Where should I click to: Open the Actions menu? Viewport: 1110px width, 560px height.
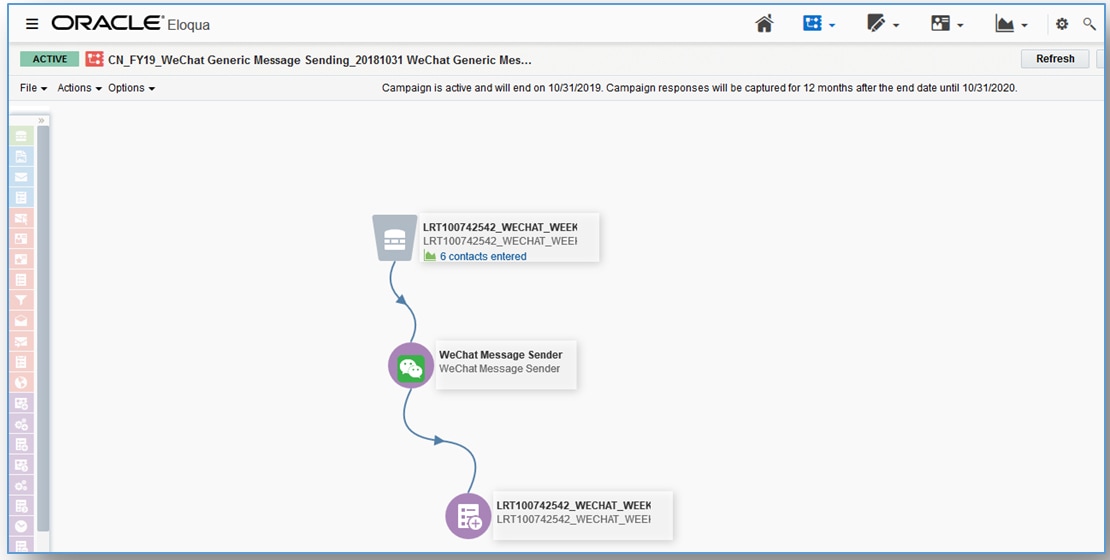point(79,88)
